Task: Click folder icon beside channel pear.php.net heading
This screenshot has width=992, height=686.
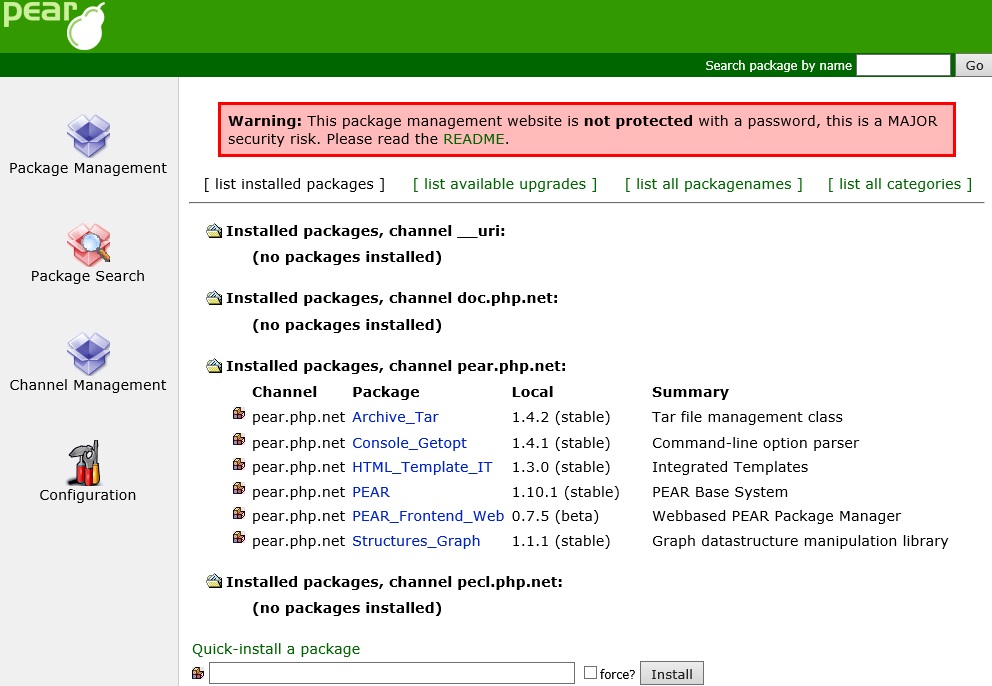Action: [214, 366]
